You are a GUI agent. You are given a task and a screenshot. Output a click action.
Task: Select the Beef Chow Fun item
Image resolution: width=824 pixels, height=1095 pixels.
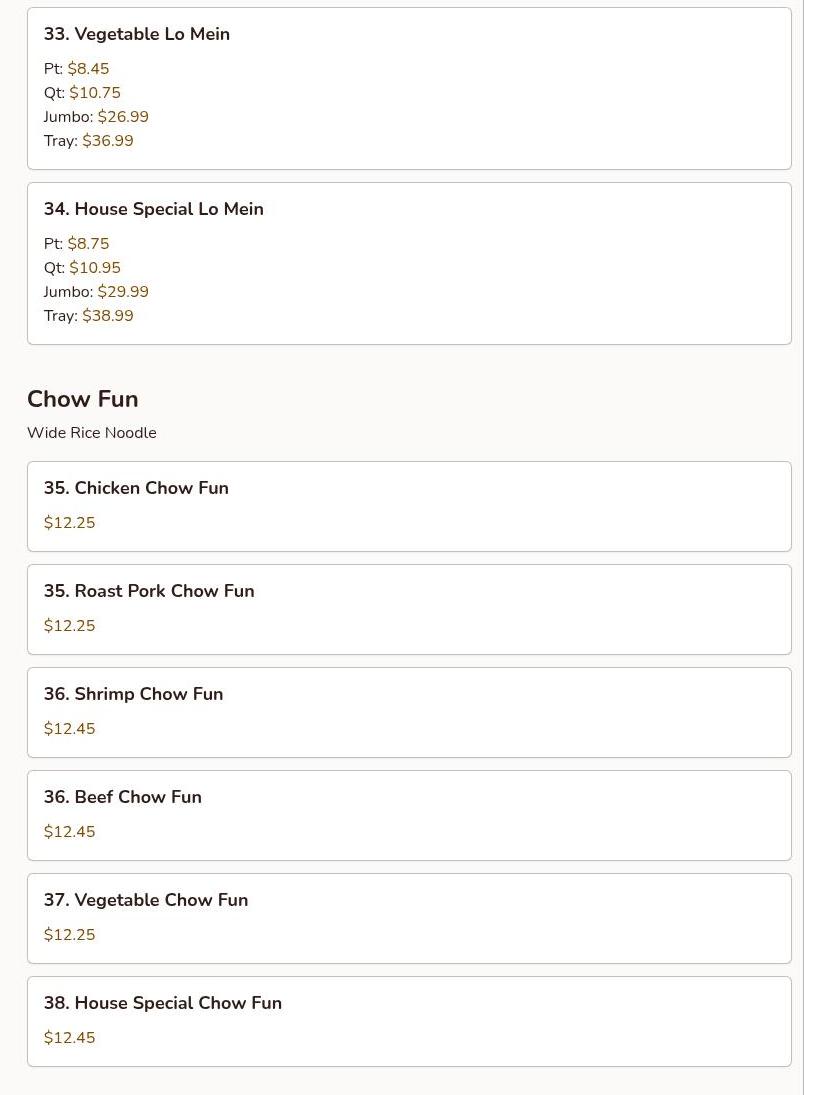[409, 816]
